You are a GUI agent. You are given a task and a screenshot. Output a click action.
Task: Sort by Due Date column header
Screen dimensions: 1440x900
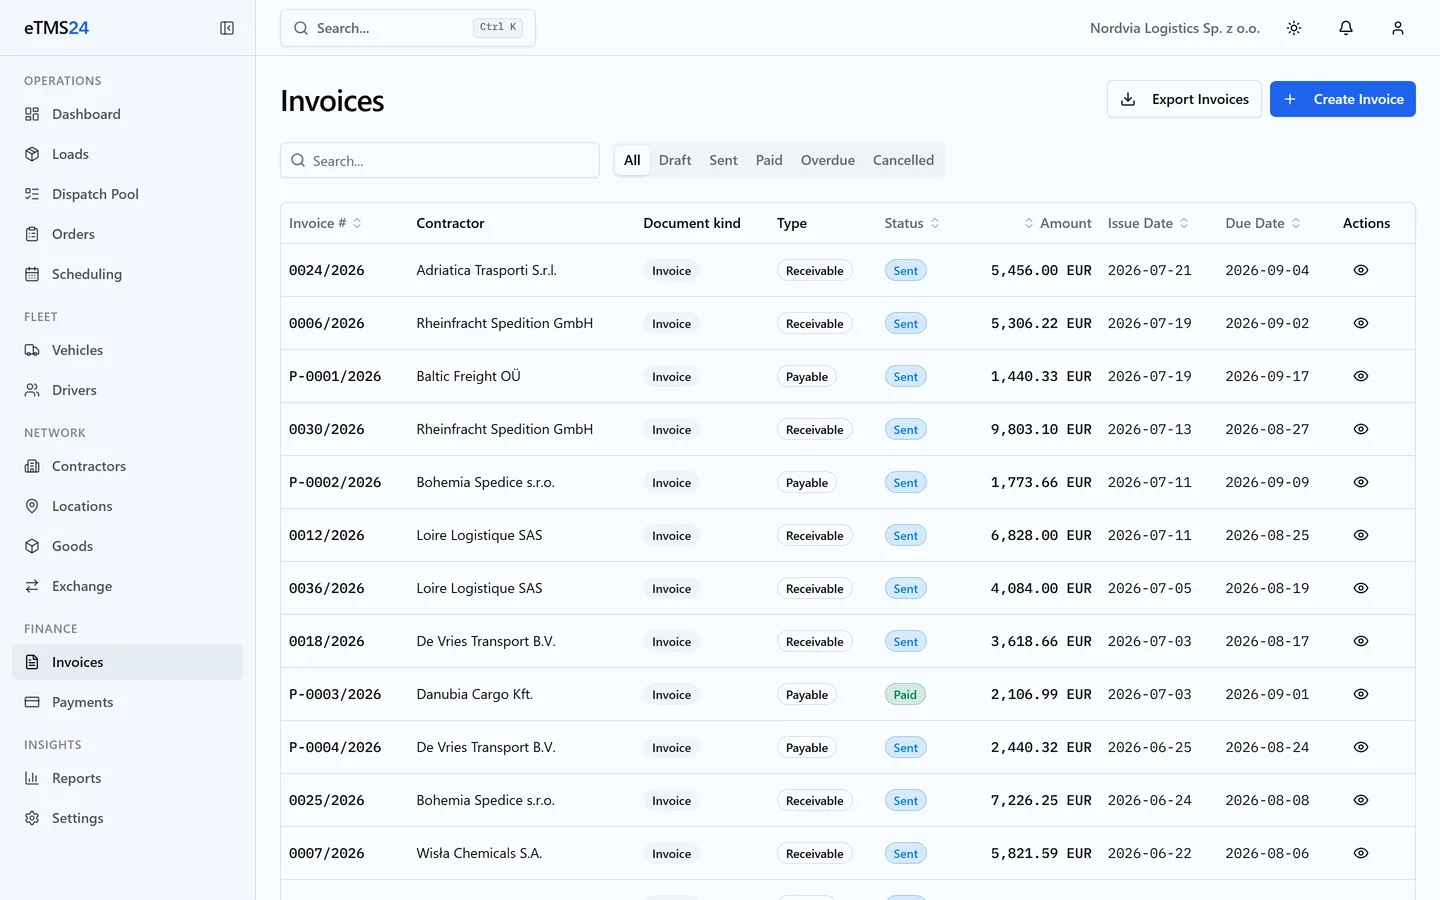[x=1263, y=223]
